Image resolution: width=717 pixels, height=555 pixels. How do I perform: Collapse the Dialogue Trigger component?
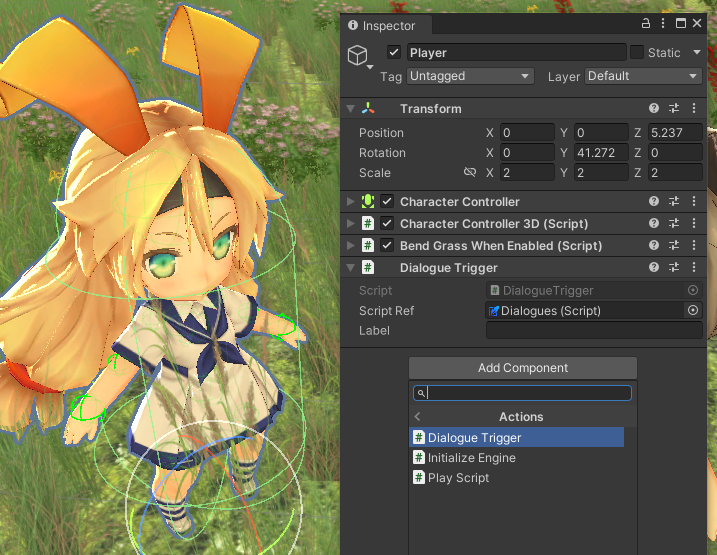351,267
